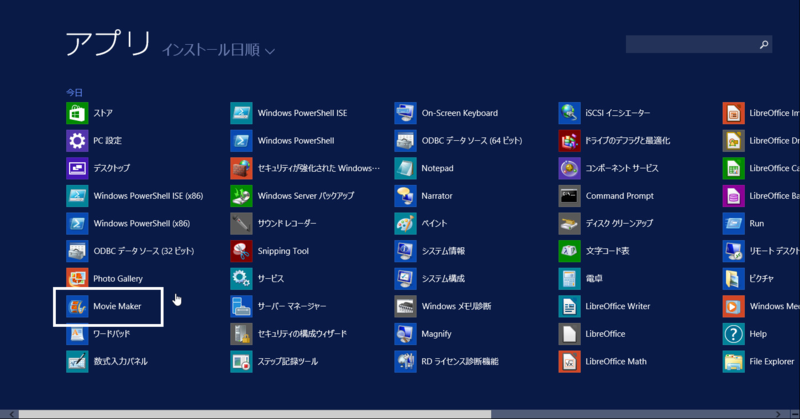Launch Command Prompt icon
Viewport: 800px width, 419px height.
(x=569, y=195)
